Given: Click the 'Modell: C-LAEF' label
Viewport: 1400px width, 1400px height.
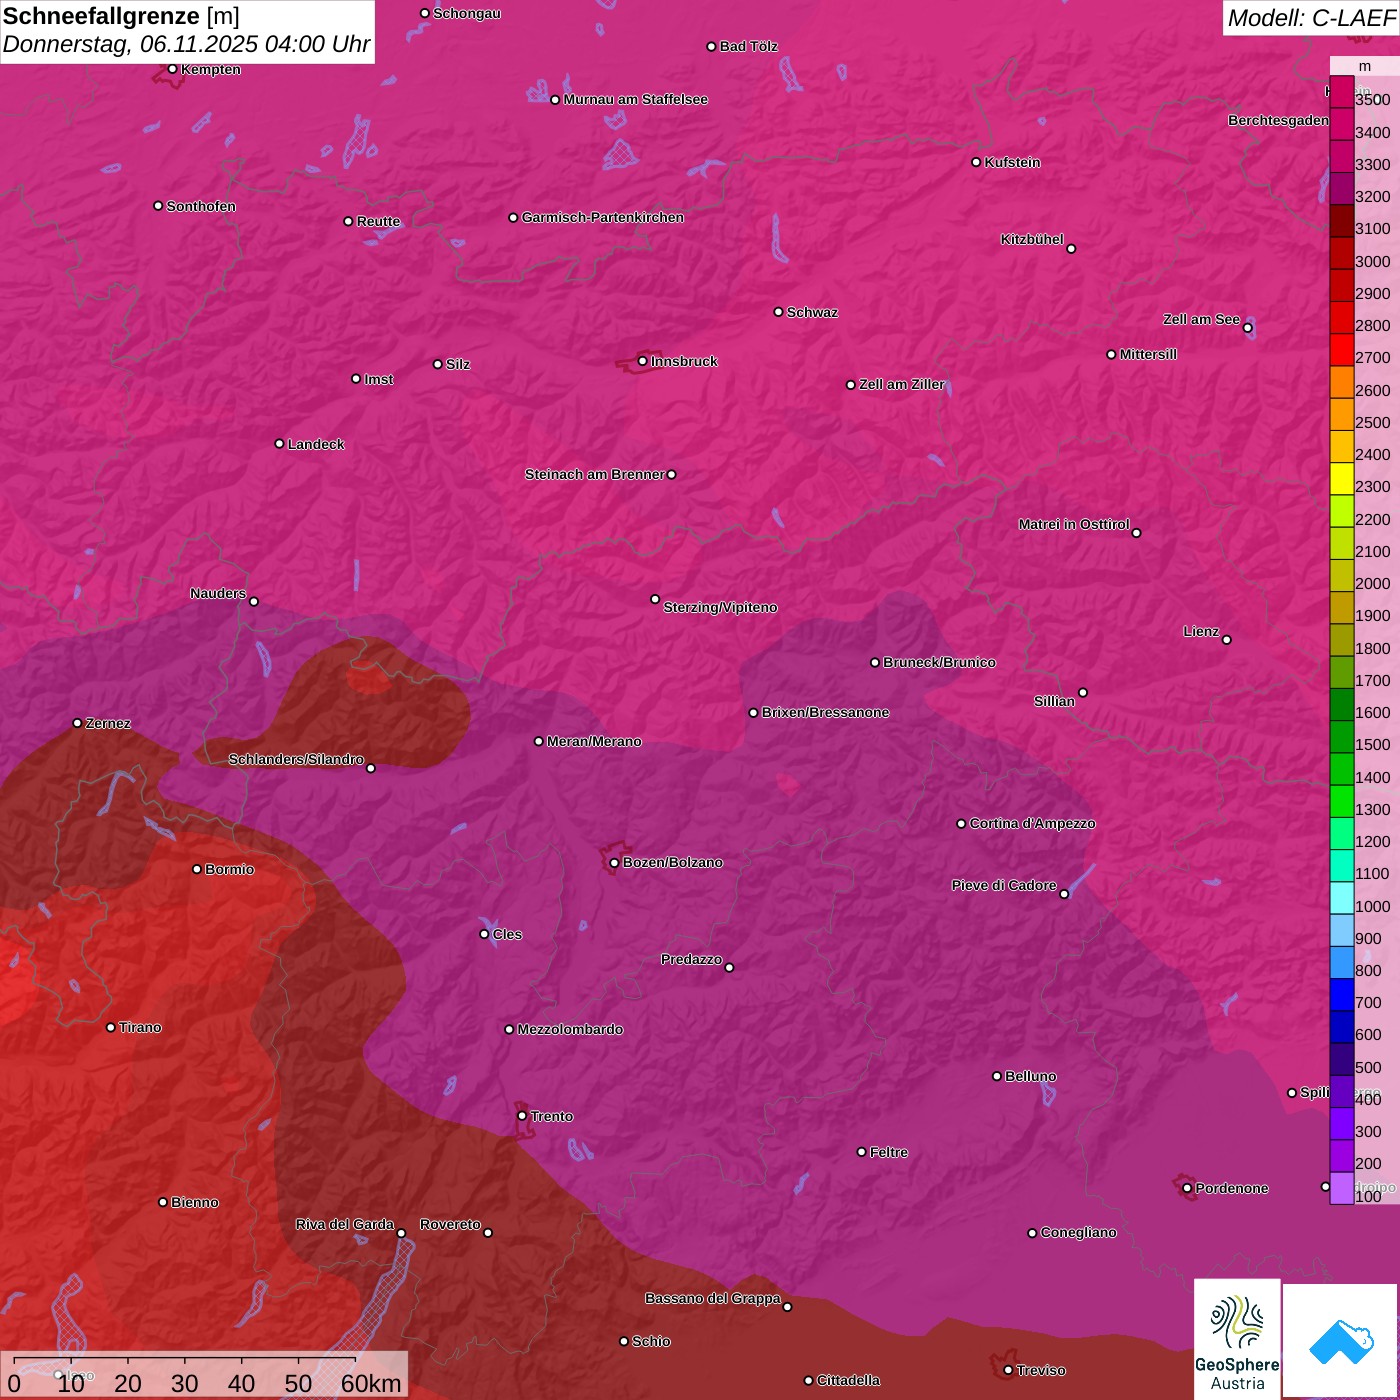Looking at the screenshot, I should 1311,18.
